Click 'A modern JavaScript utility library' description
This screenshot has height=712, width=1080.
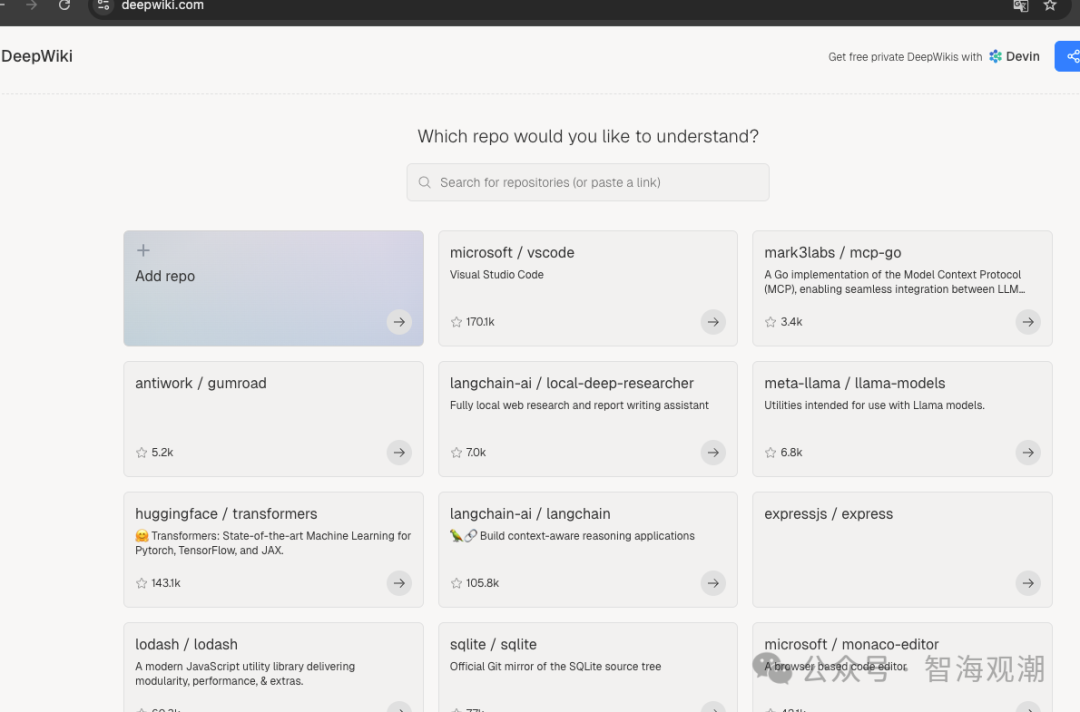245,673
